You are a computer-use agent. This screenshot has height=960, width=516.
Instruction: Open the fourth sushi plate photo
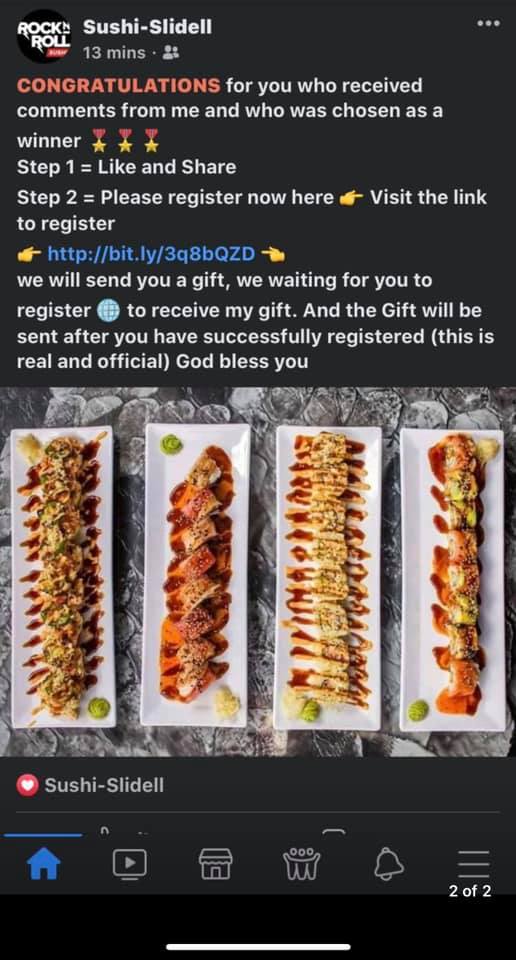pos(453,580)
